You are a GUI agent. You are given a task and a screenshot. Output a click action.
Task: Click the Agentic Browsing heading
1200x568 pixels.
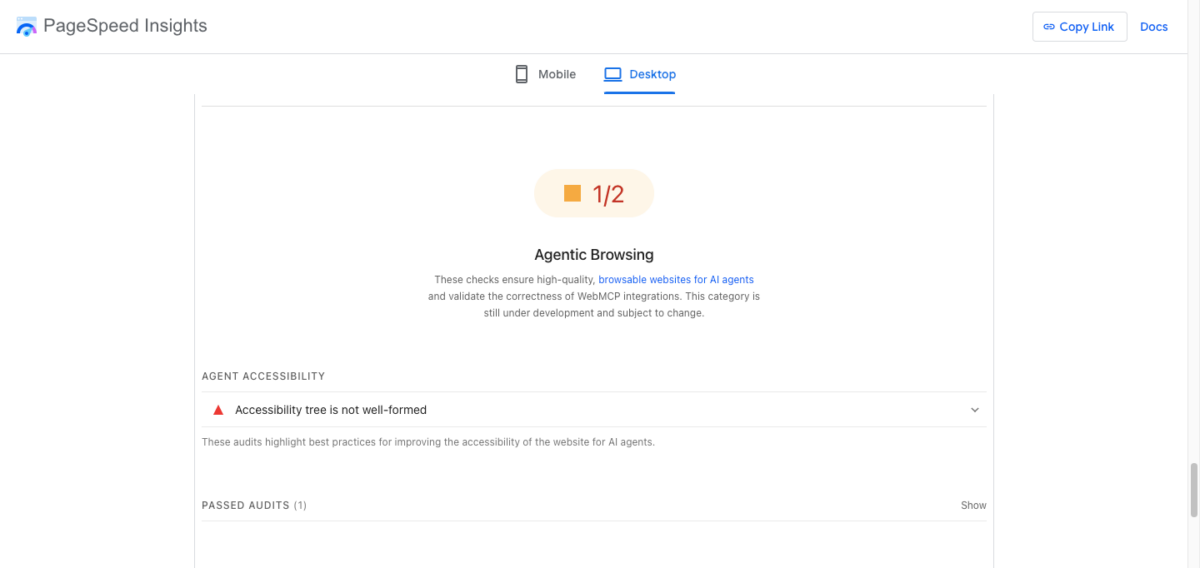[x=594, y=255]
